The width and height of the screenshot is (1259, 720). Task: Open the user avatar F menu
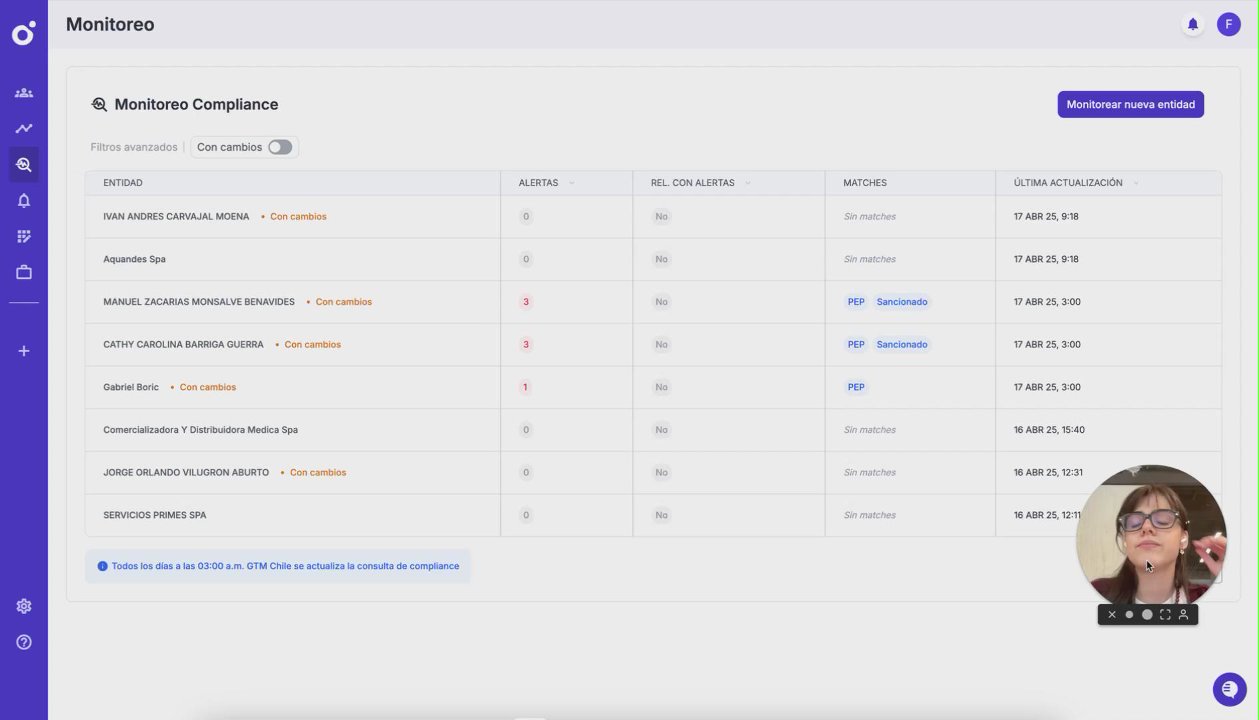point(1228,25)
